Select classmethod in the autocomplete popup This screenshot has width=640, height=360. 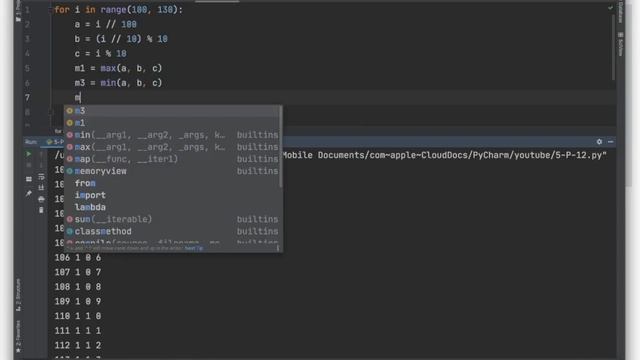tap(173, 231)
